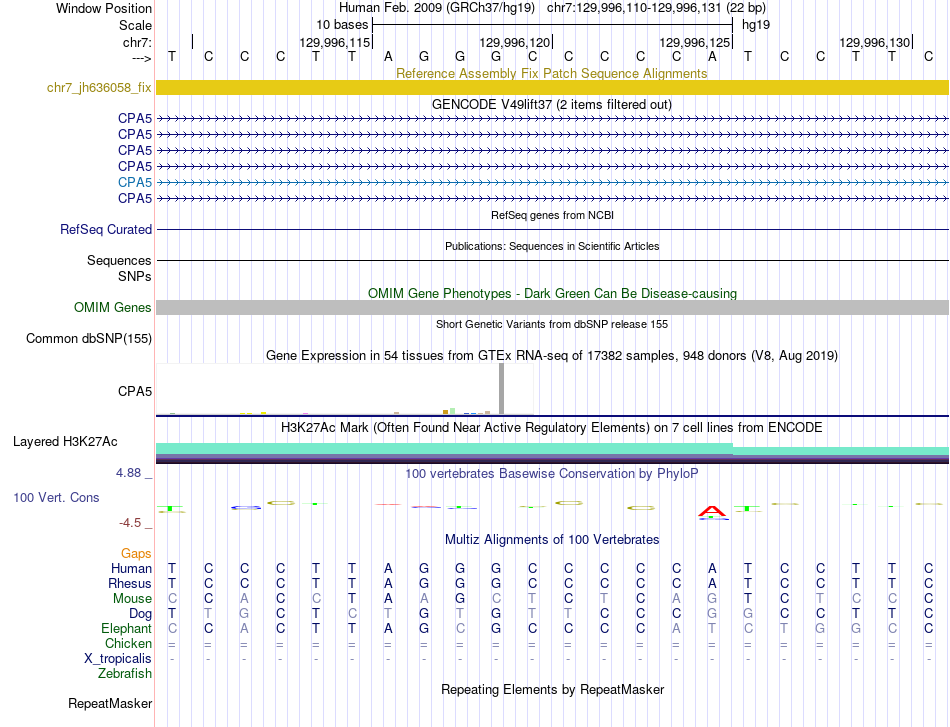Click the yellow chr7_jh636058_fix patch bar
Viewport: 950px width, 727px height.
(552, 87)
